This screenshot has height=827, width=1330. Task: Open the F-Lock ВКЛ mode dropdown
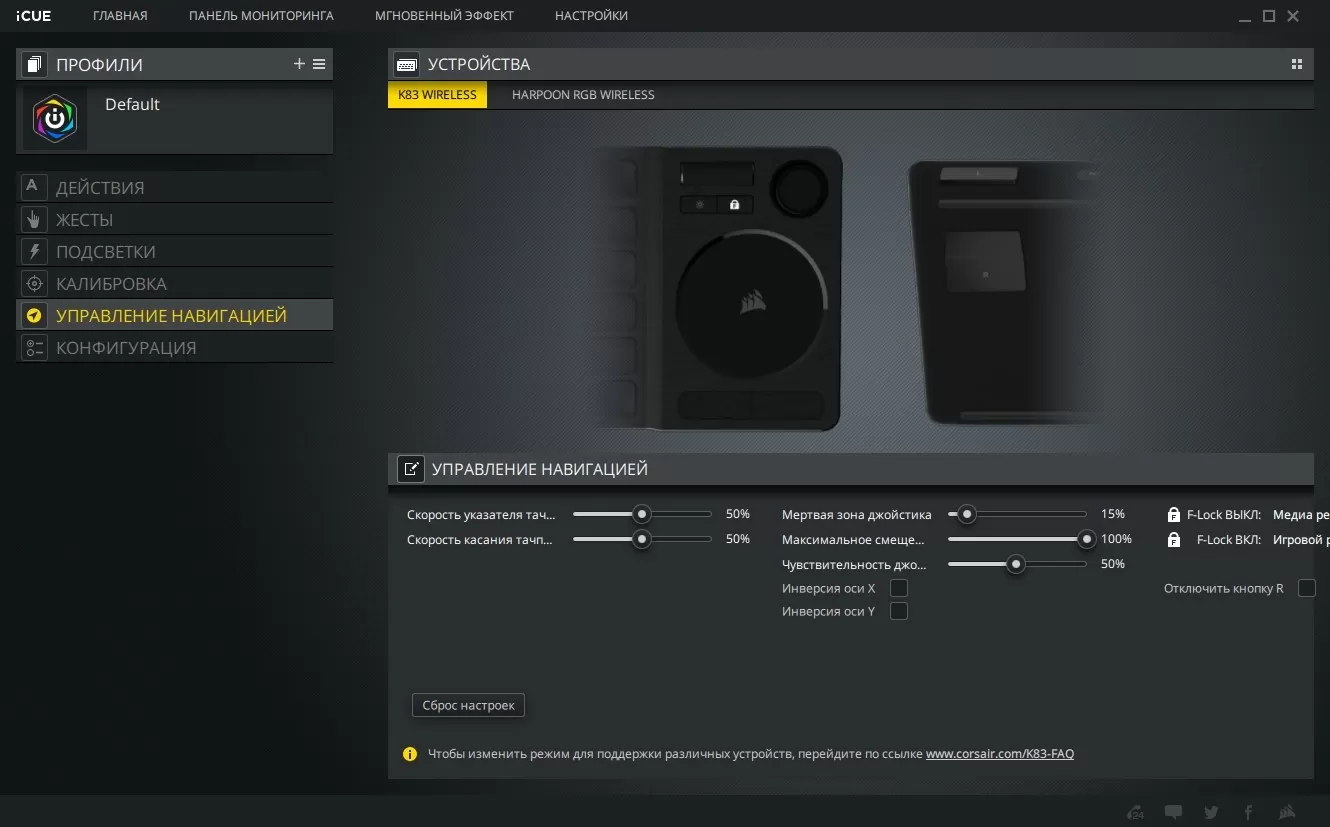click(x=1301, y=540)
